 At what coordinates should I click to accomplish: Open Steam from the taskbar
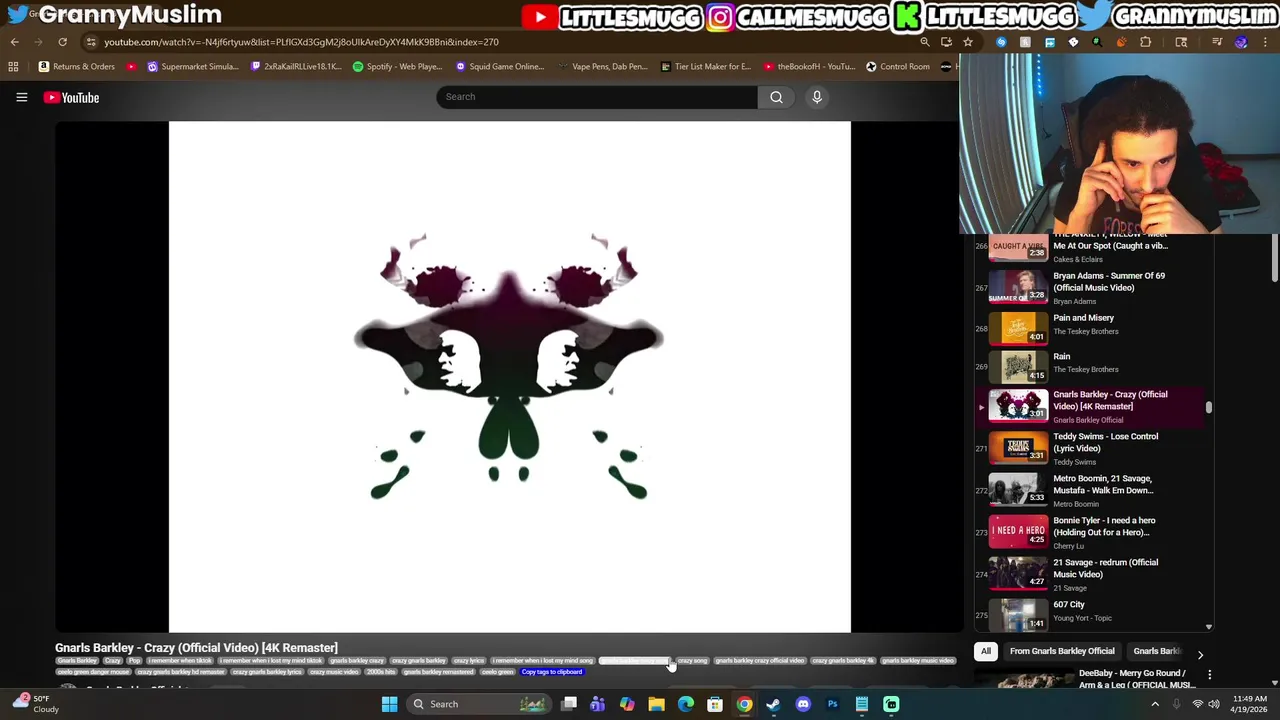click(773, 704)
